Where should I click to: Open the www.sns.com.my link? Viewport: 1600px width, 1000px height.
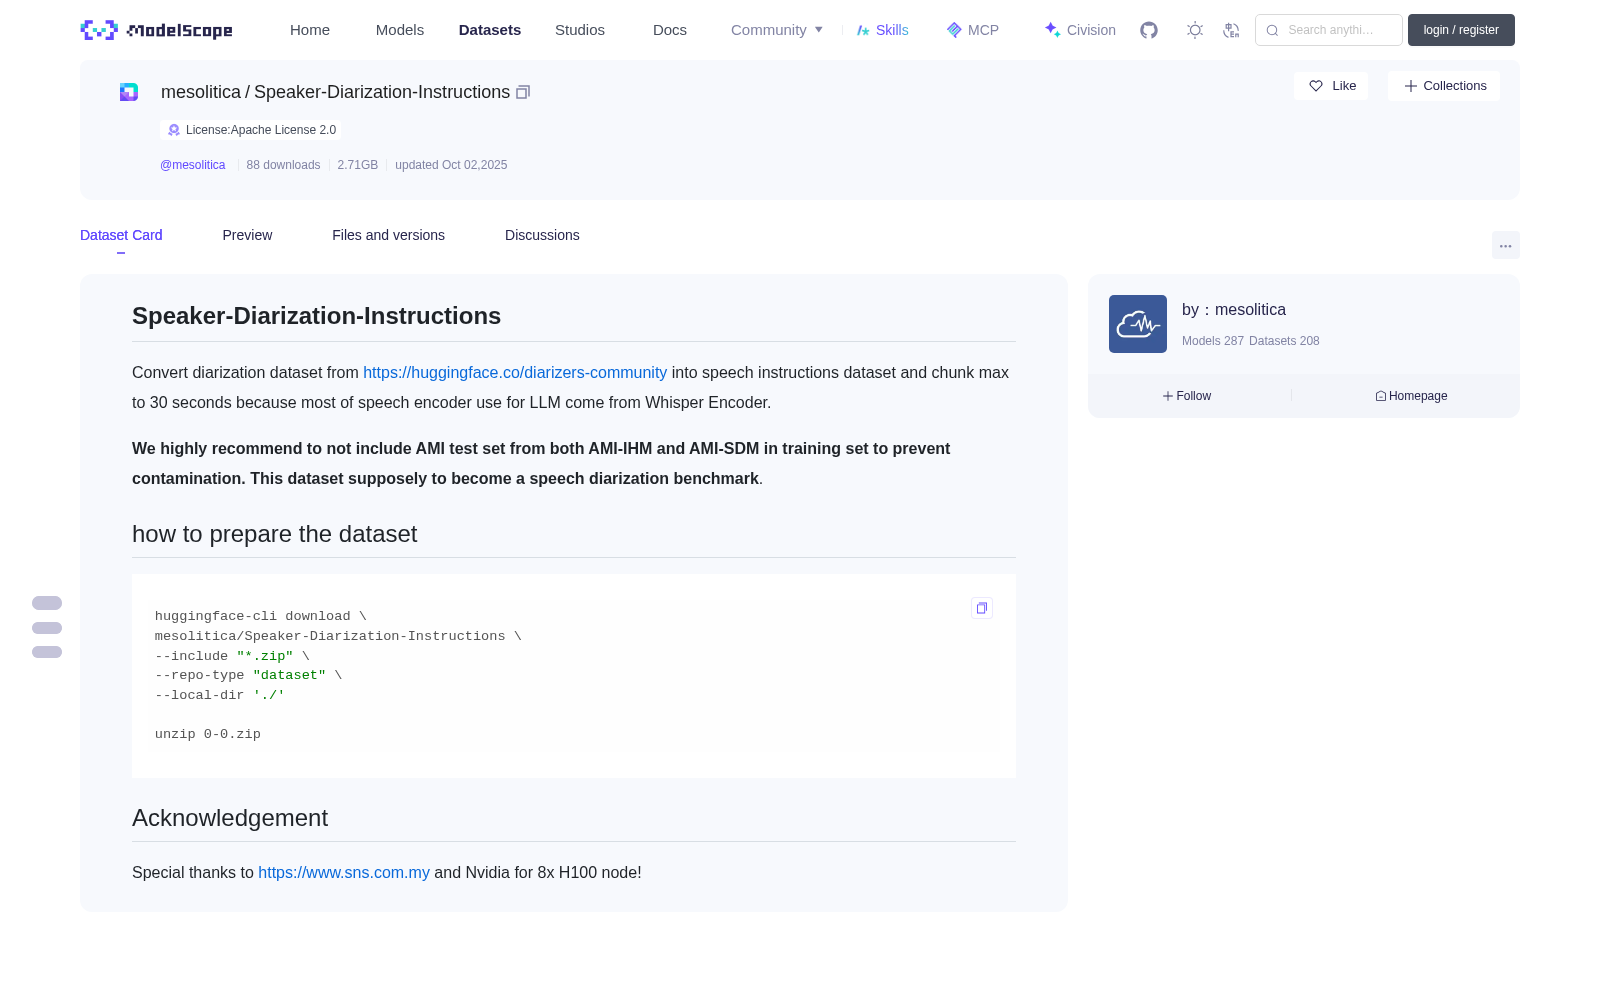344,872
